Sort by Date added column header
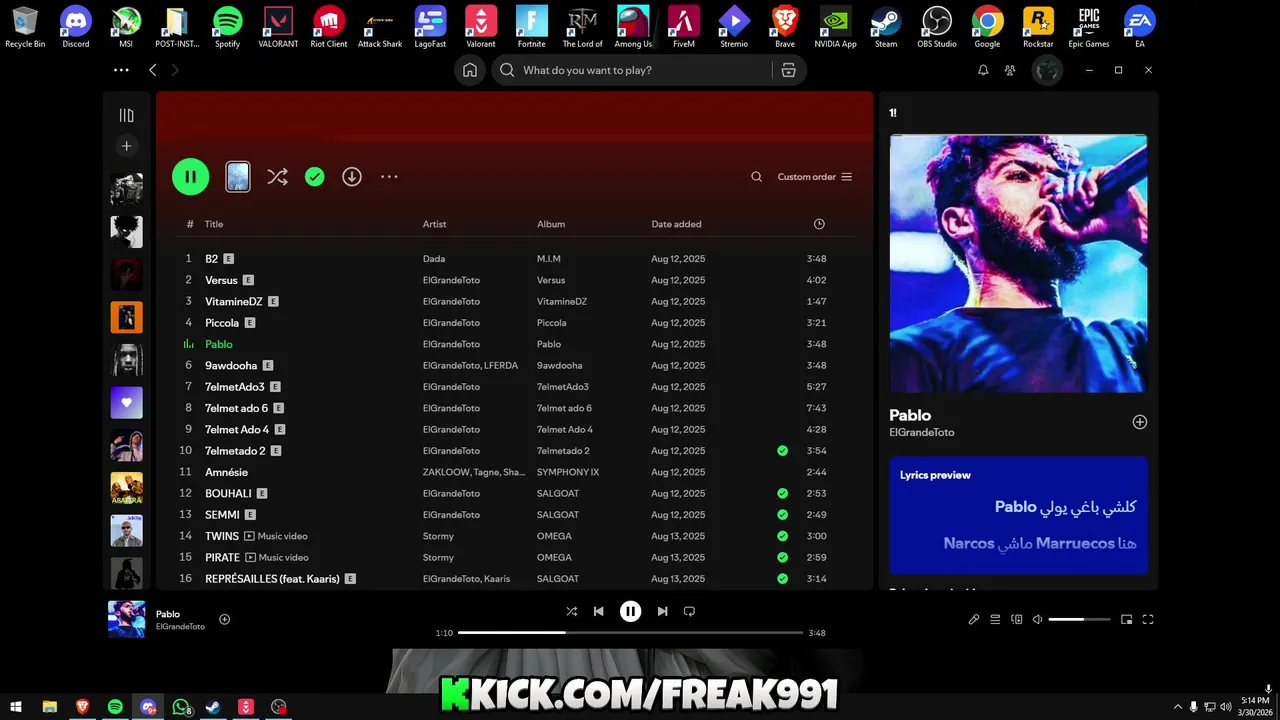The width and height of the screenshot is (1280, 720). (x=676, y=224)
